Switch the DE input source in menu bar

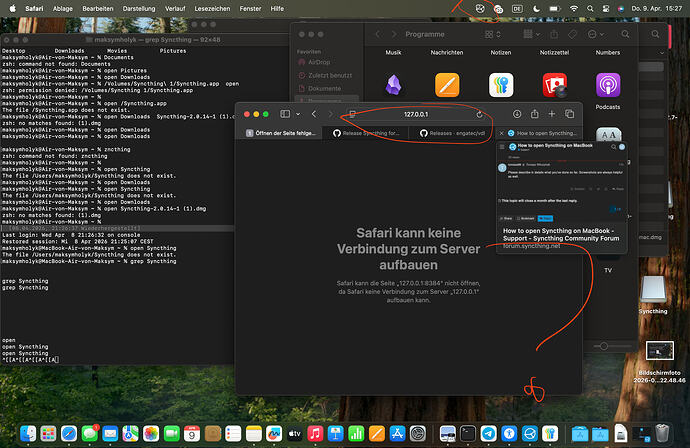coord(517,8)
